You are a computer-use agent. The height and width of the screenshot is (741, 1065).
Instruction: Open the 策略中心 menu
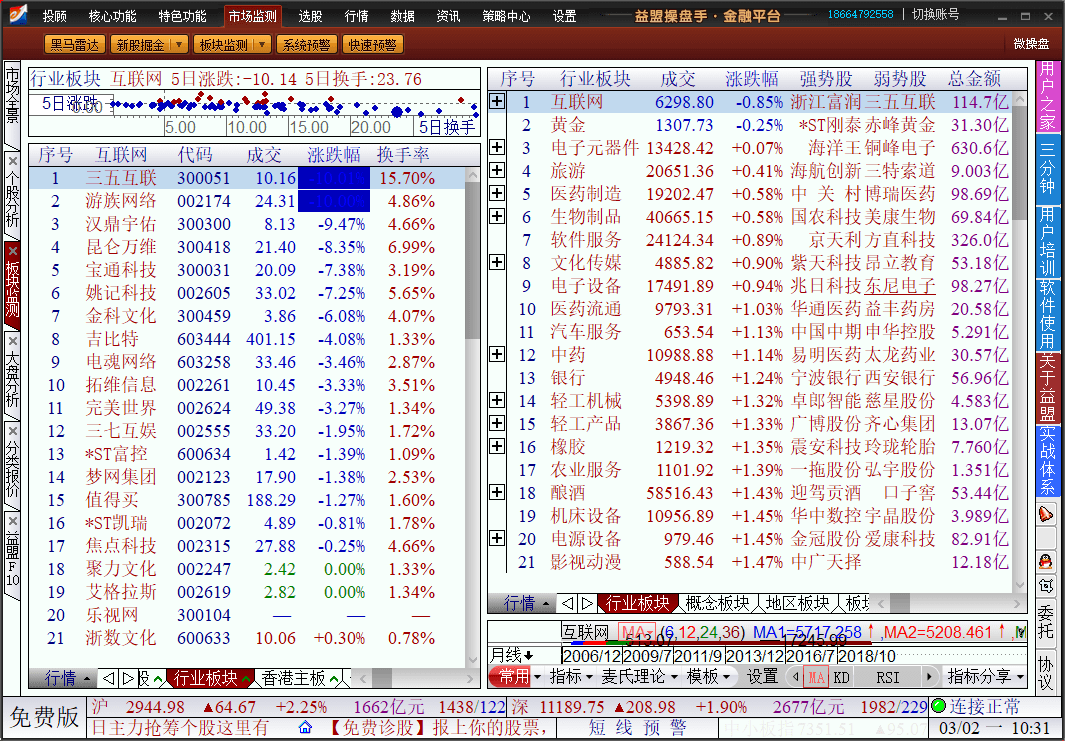(507, 16)
